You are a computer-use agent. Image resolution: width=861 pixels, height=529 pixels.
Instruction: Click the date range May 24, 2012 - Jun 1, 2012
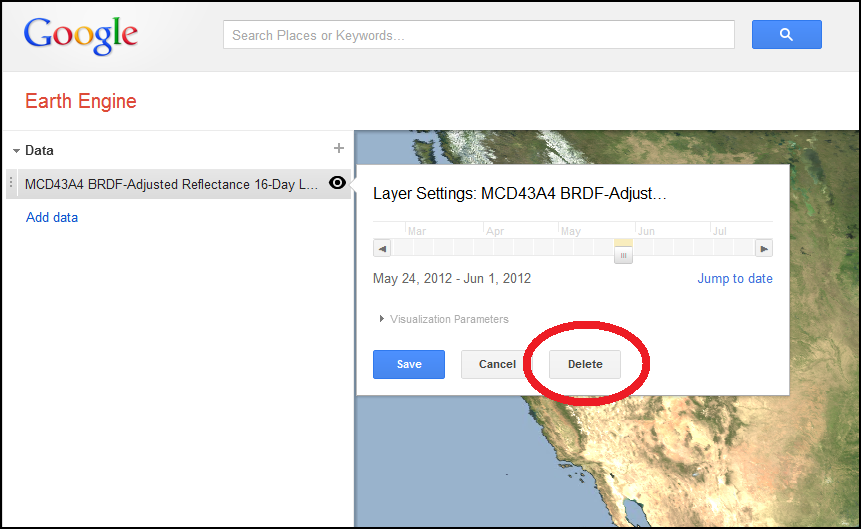[x=452, y=279]
